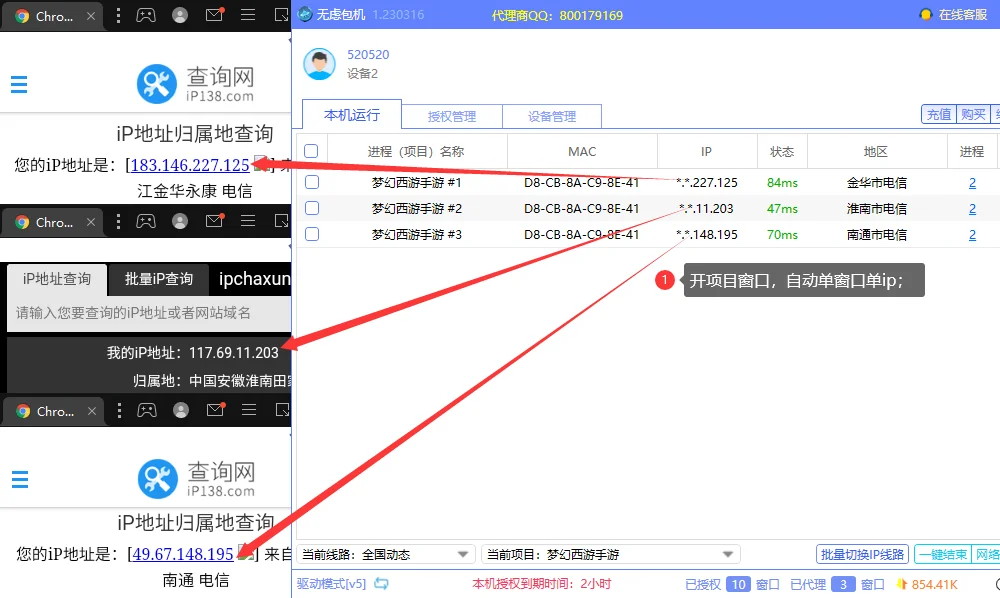
Task: Select Chrome tab in bottom browser window
Action: click(x=52, y=411)
